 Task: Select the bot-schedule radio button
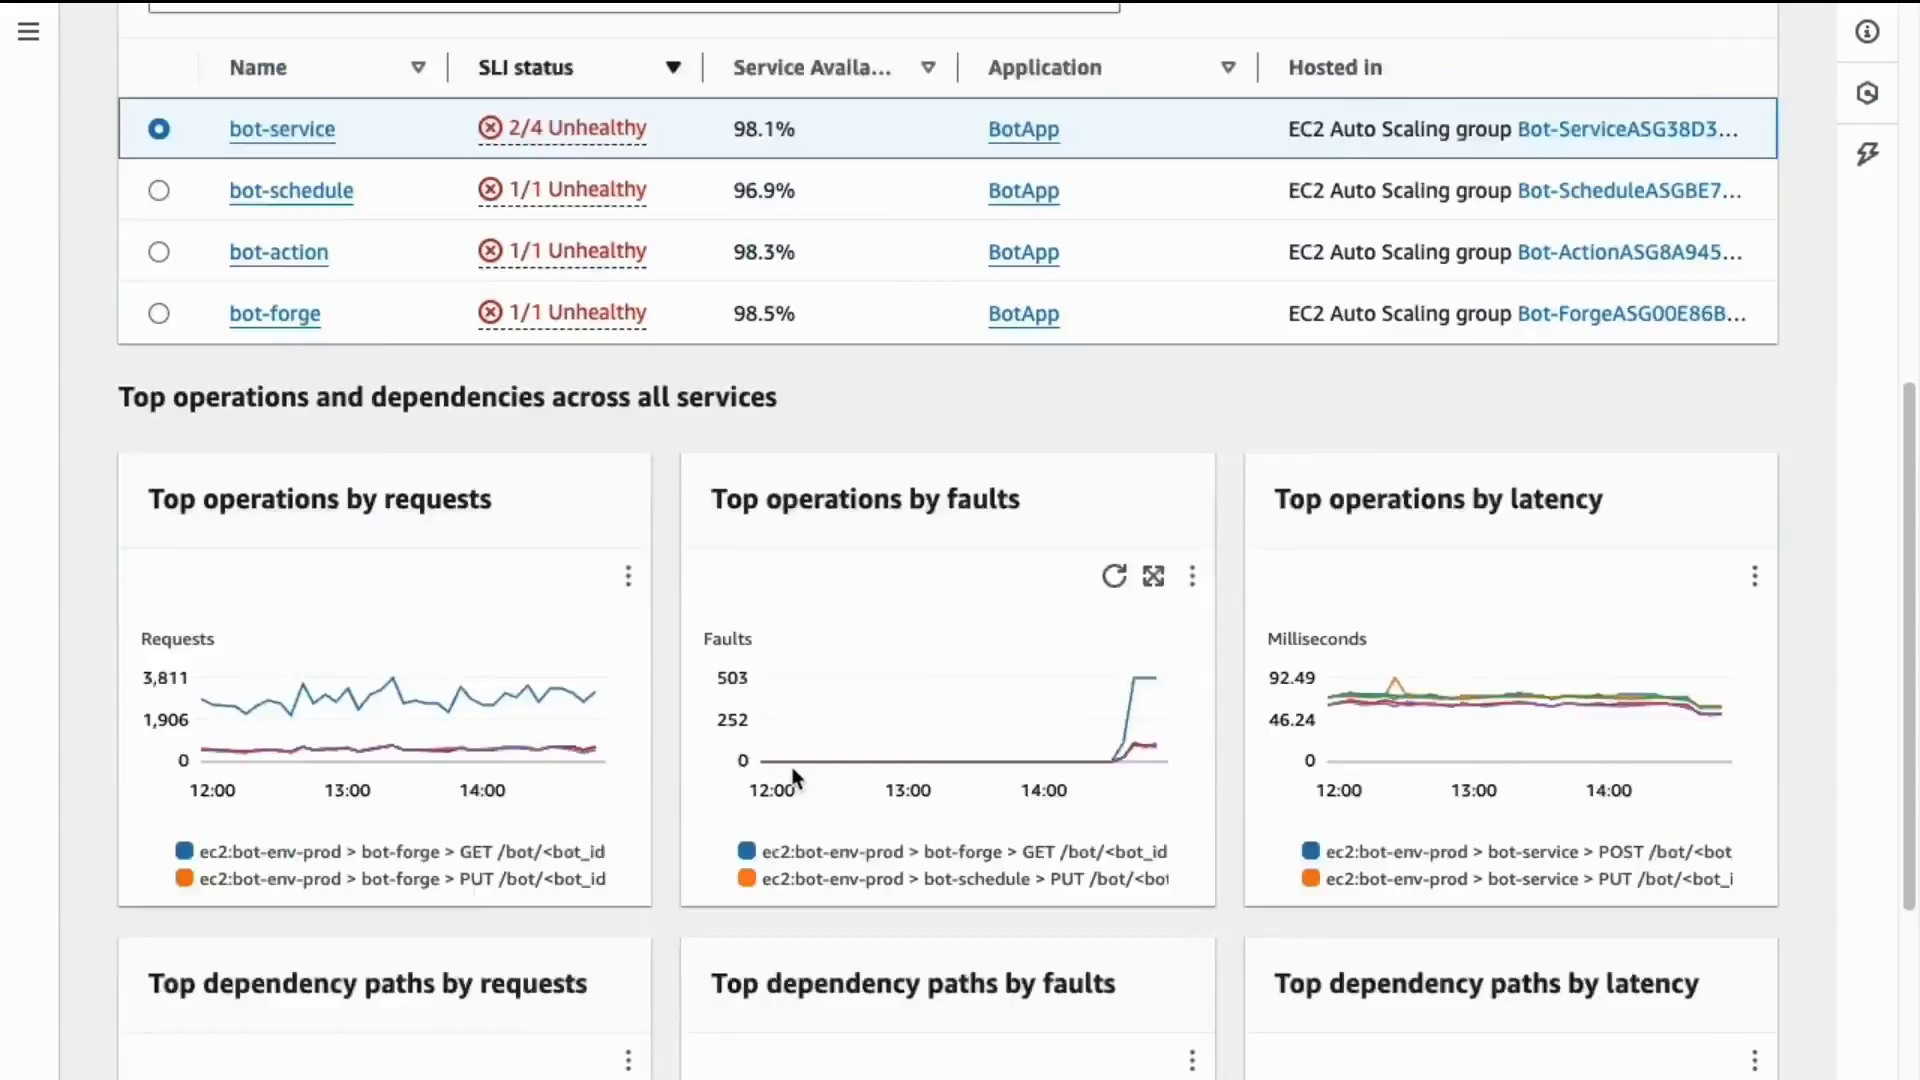point(159,191)
